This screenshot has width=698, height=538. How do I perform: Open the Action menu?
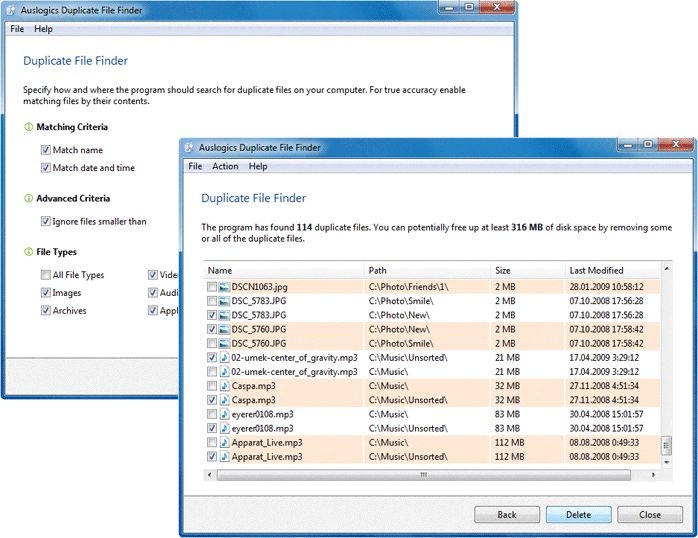[x=225, y=166]
